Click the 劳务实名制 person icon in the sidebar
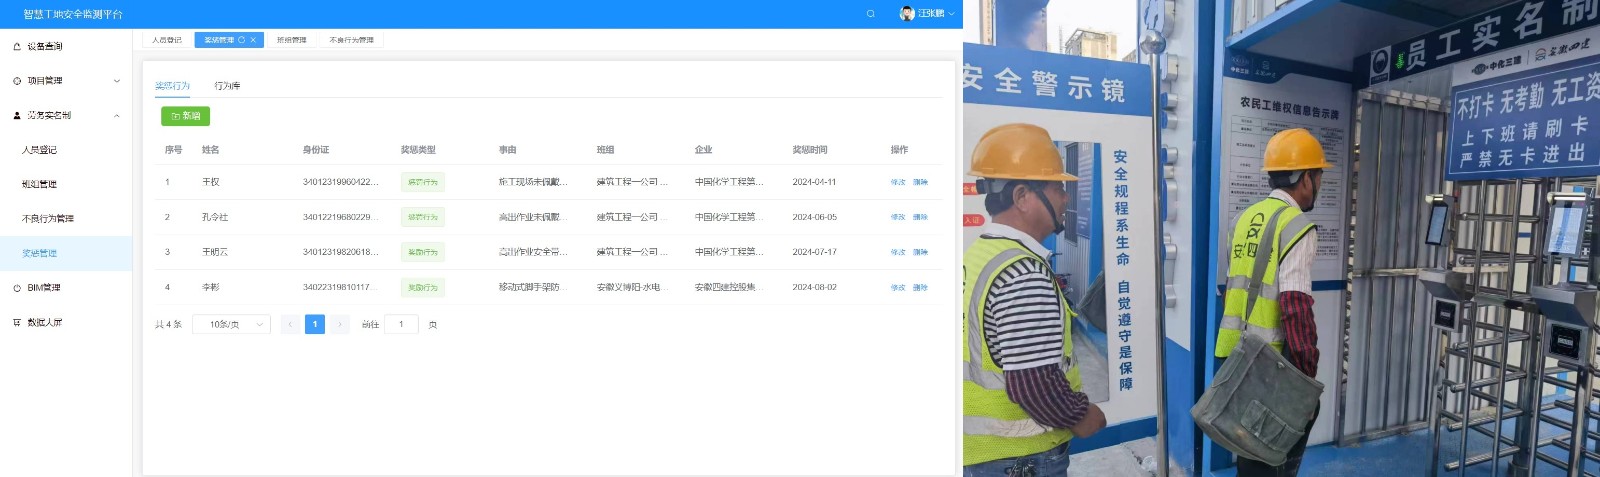Image resolution: width=1600 pixels, height=477 pixels. click(x=17, y=115)
